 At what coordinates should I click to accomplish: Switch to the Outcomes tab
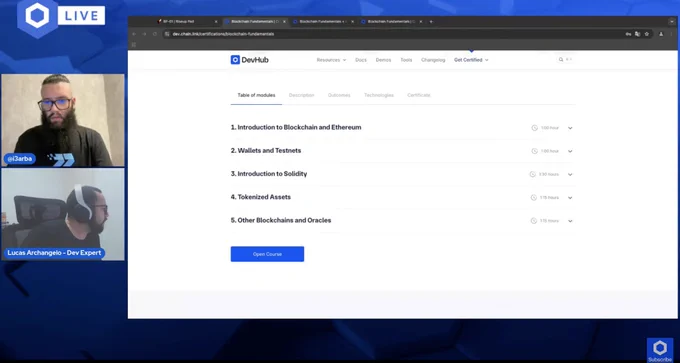pyautogui.click(x=339, y=95)
